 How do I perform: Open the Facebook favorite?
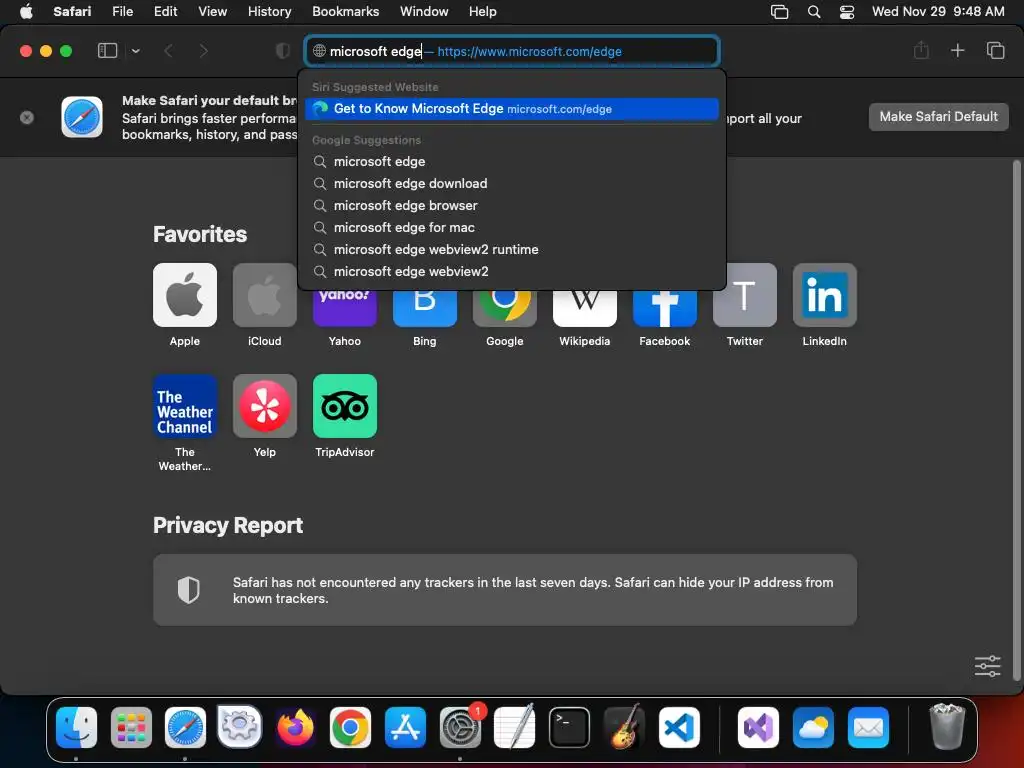pos(665,308)
